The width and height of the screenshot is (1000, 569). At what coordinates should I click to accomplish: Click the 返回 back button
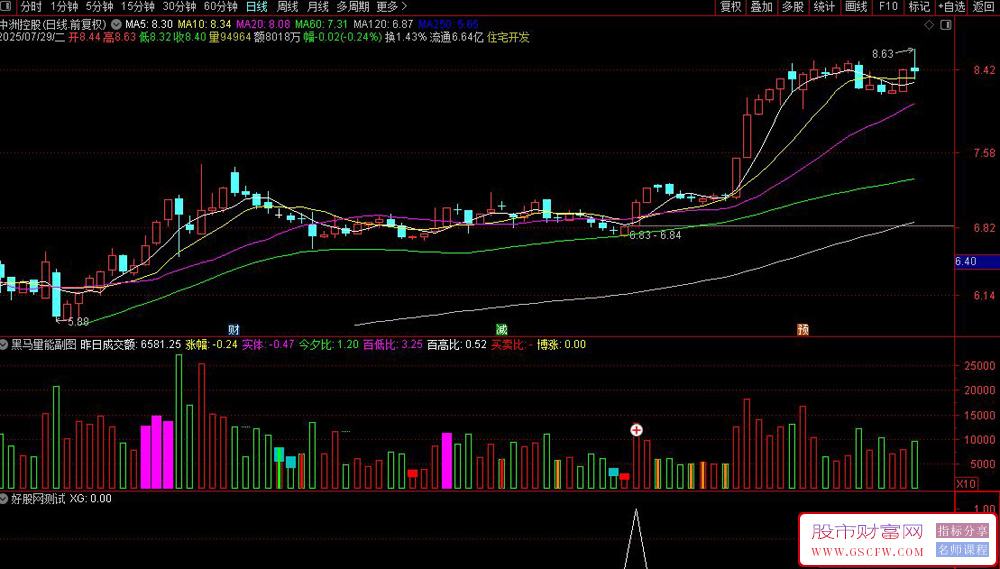point(984,7)
